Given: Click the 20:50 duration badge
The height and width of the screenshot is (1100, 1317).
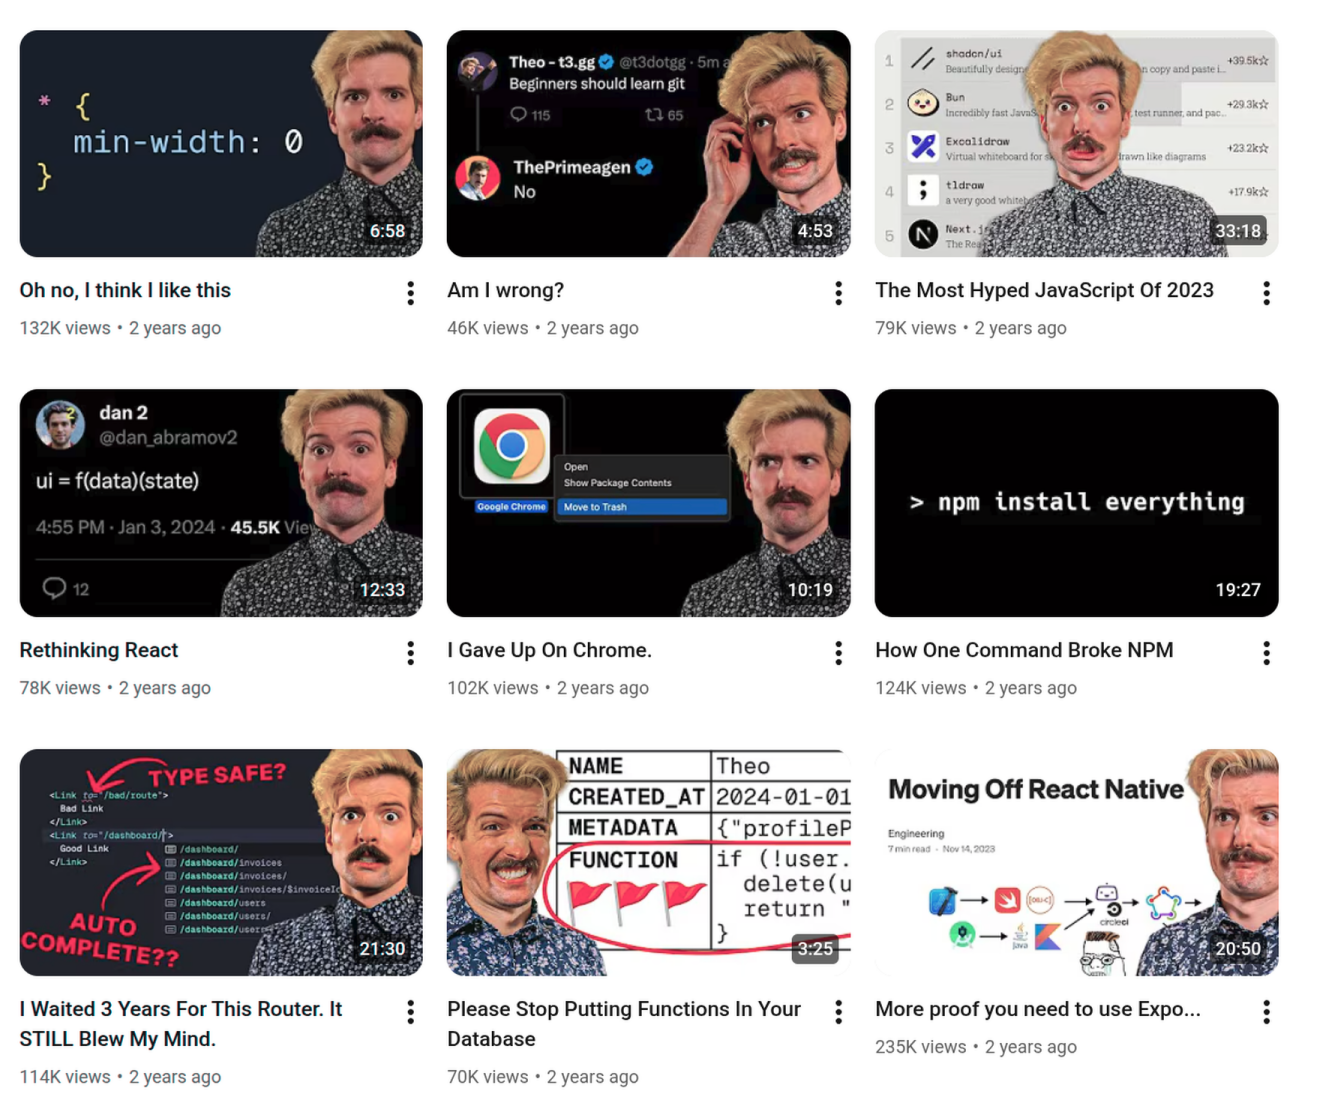Looking at the screenshot, I should (1238, 949).
